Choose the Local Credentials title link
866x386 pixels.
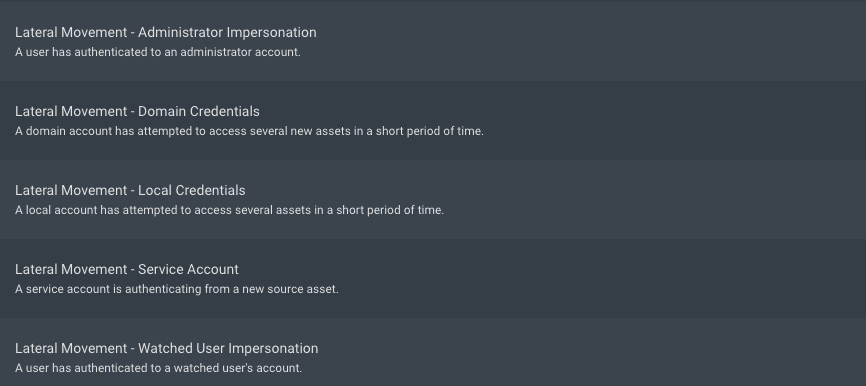(x=130, y=191)
